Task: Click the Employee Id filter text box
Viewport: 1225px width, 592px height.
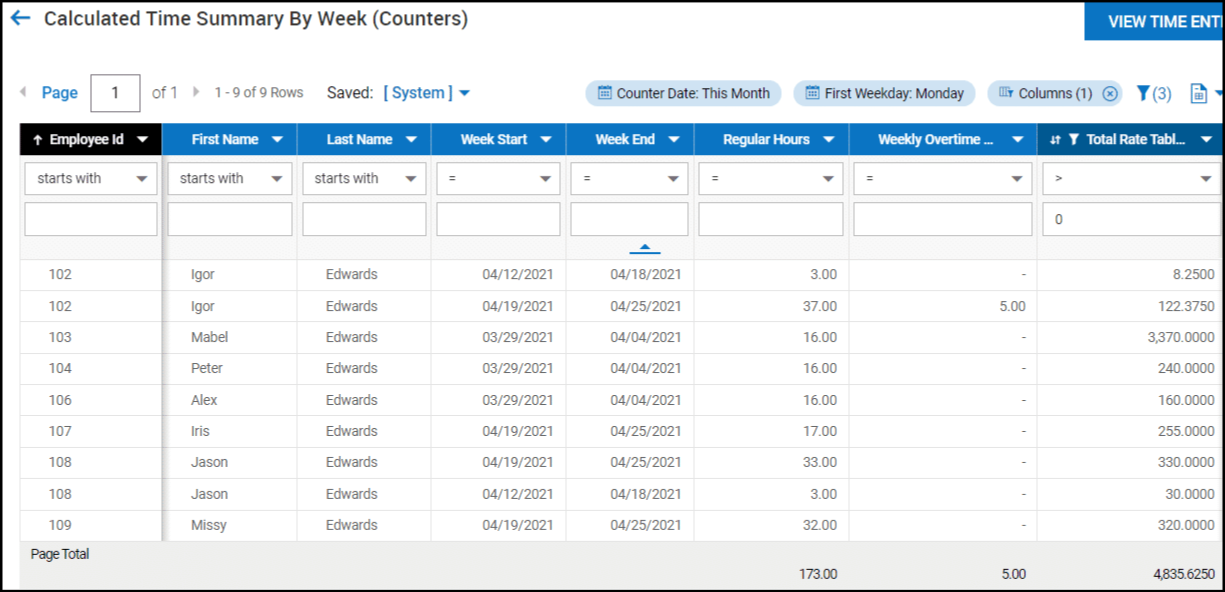Action: point(91,219)
